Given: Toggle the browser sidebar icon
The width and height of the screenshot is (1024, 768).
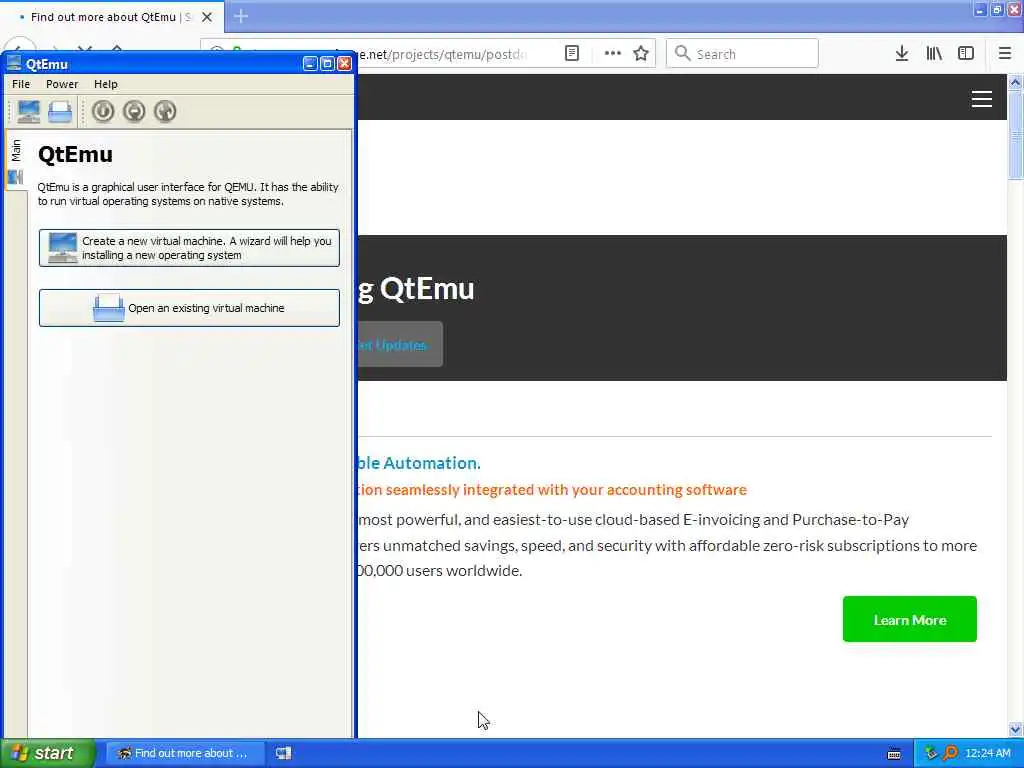Looking at the screenshot, I should (x=966, y=54).
